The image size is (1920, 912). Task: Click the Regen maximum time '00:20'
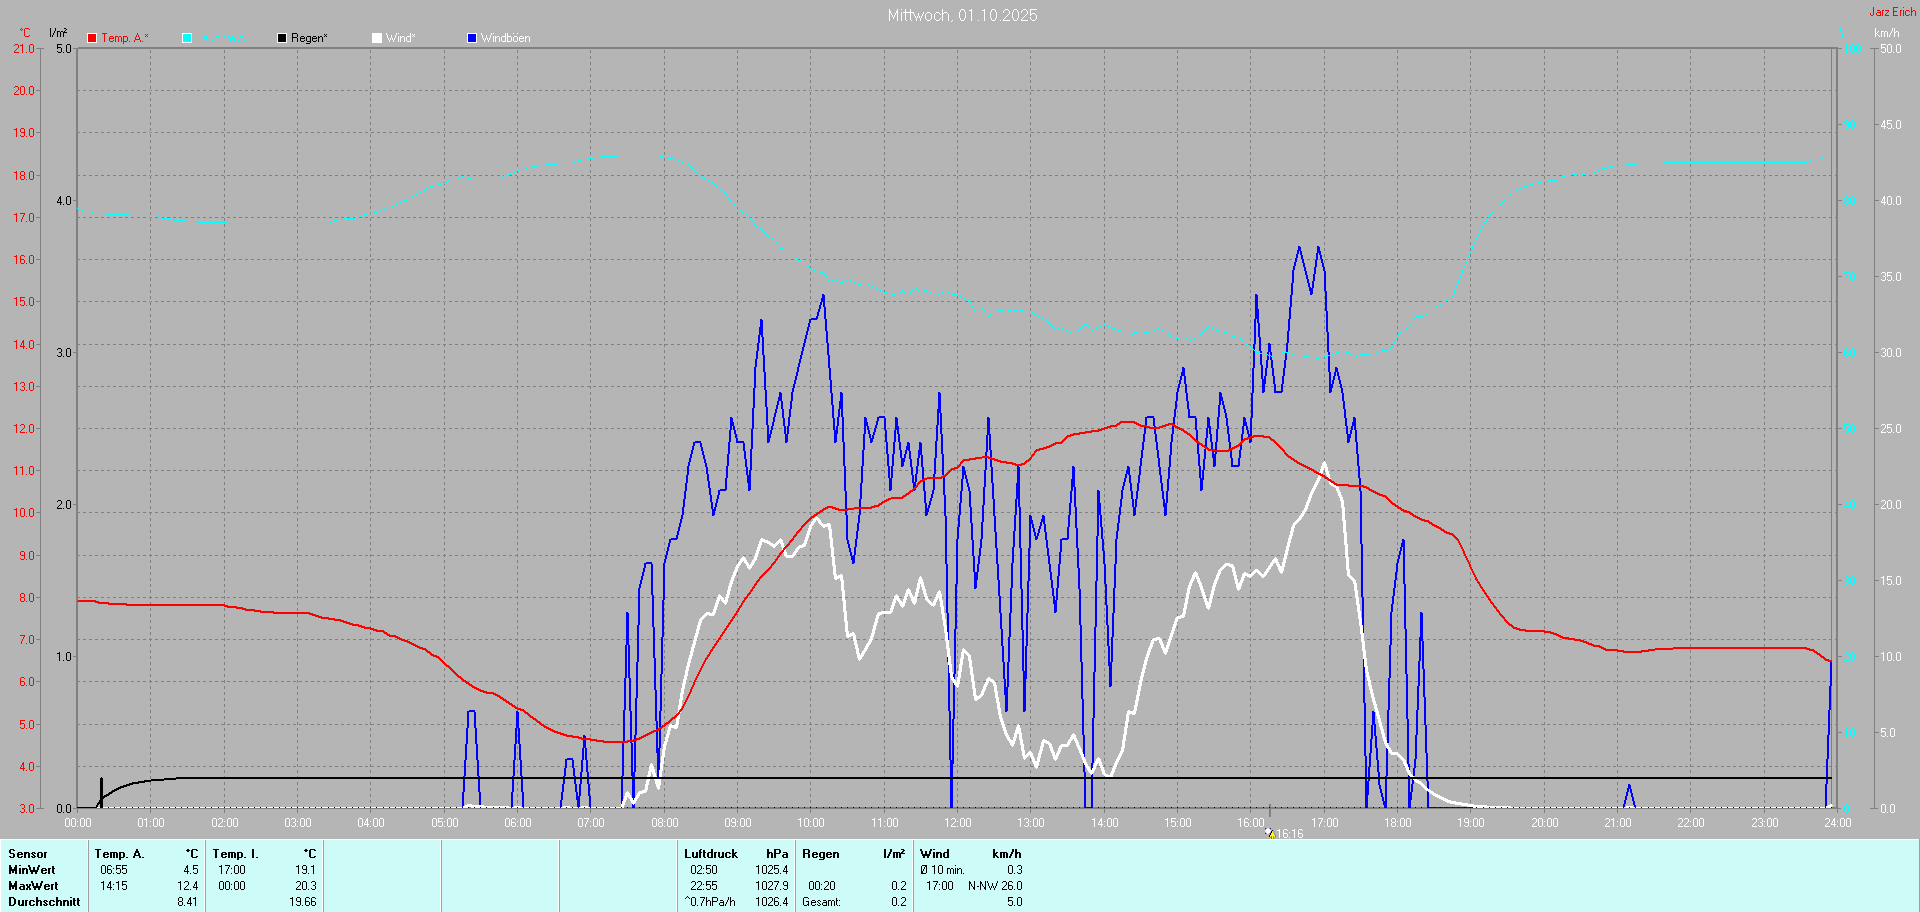coord(822,886)
